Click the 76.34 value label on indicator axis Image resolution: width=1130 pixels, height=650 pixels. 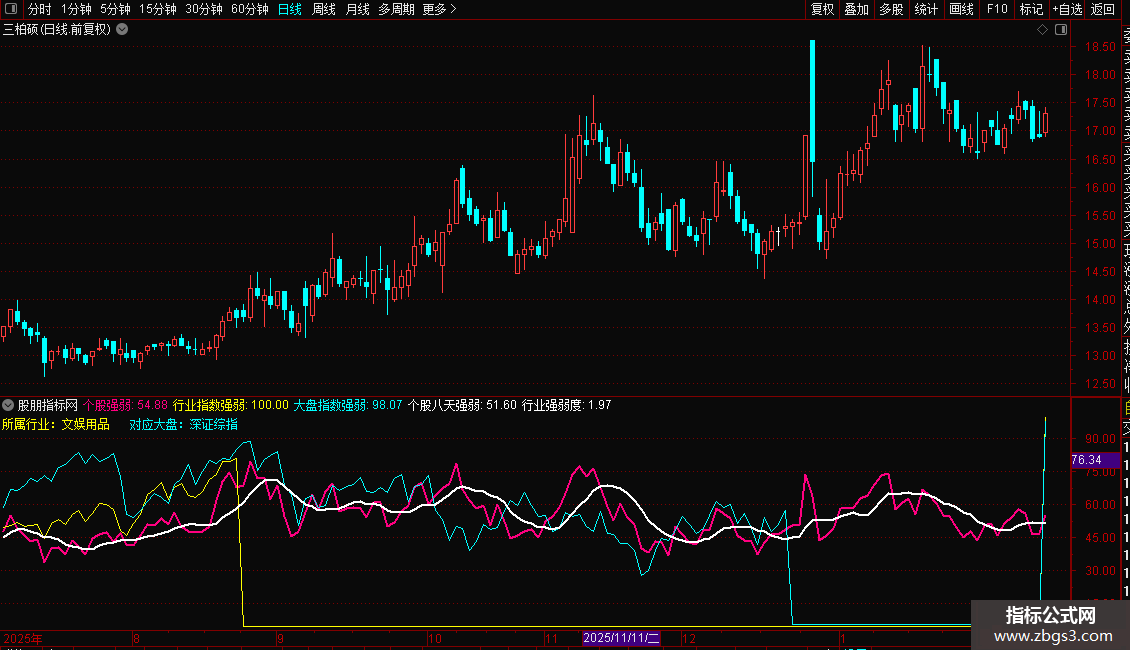[x=1086, y=460]
